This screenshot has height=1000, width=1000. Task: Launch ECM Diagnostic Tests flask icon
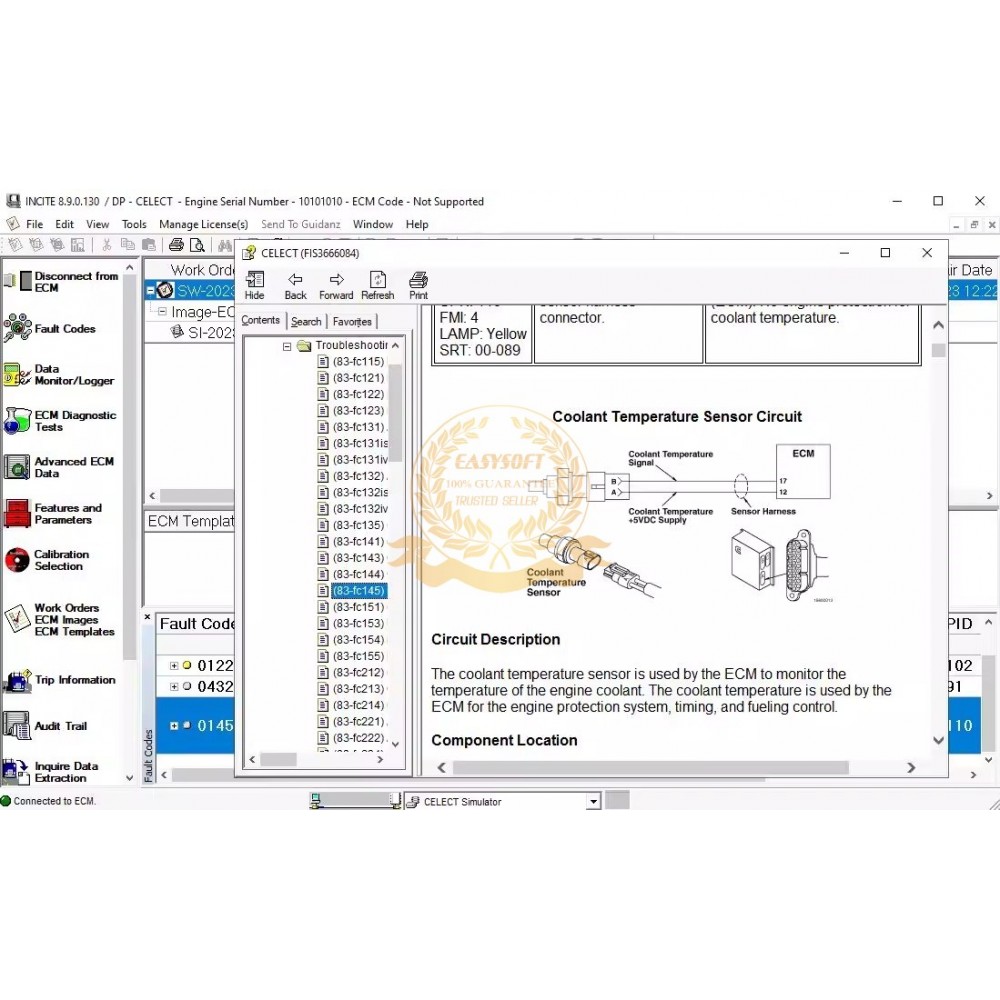tap(17, 421)
